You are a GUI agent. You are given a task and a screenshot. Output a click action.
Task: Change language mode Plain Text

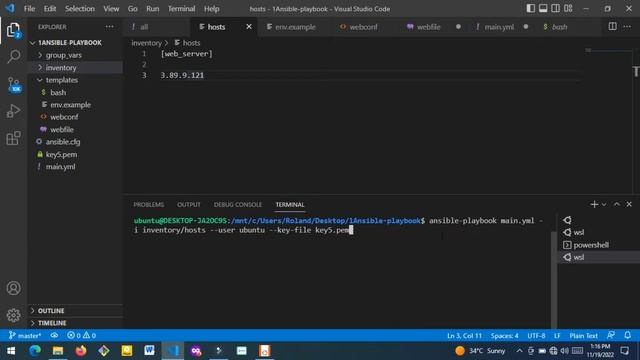tap(583, 336)
